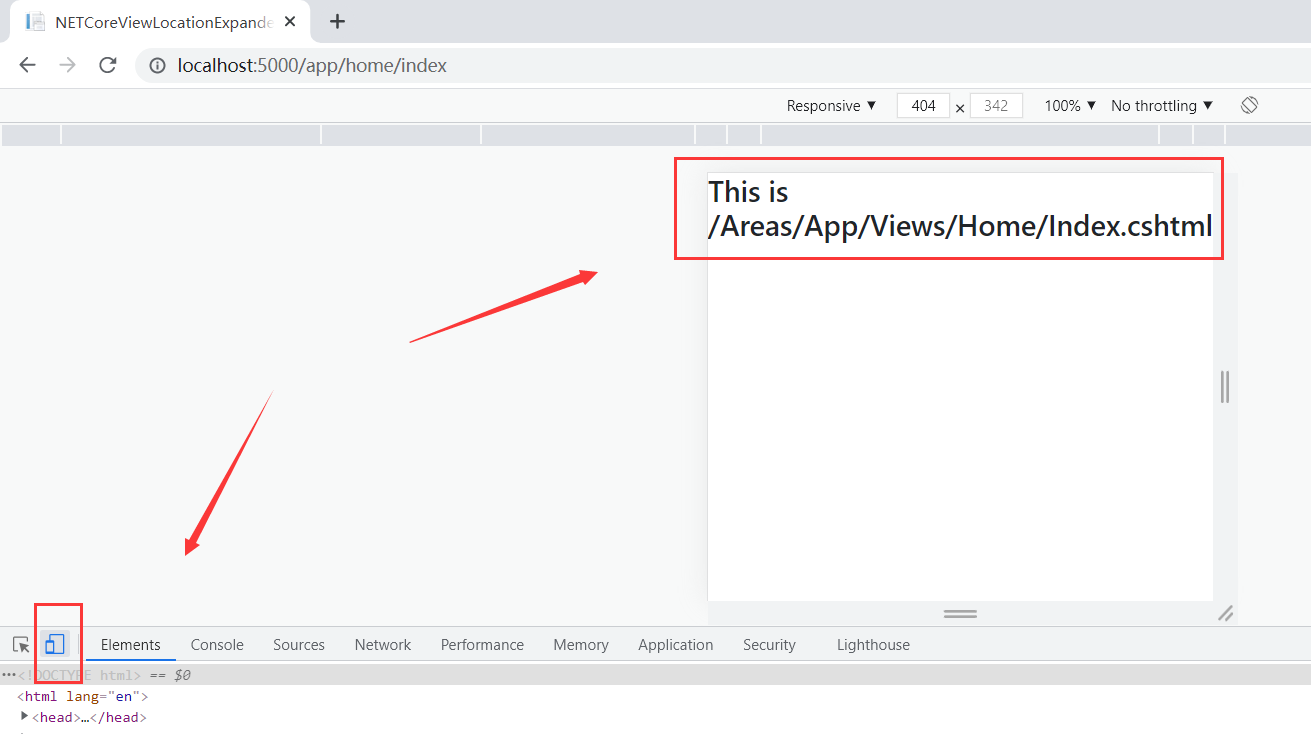Viewport: 1311px width, 734px height.
Task: Click the bottom edge viewport drag handle
Action: [x=960, y=614]
